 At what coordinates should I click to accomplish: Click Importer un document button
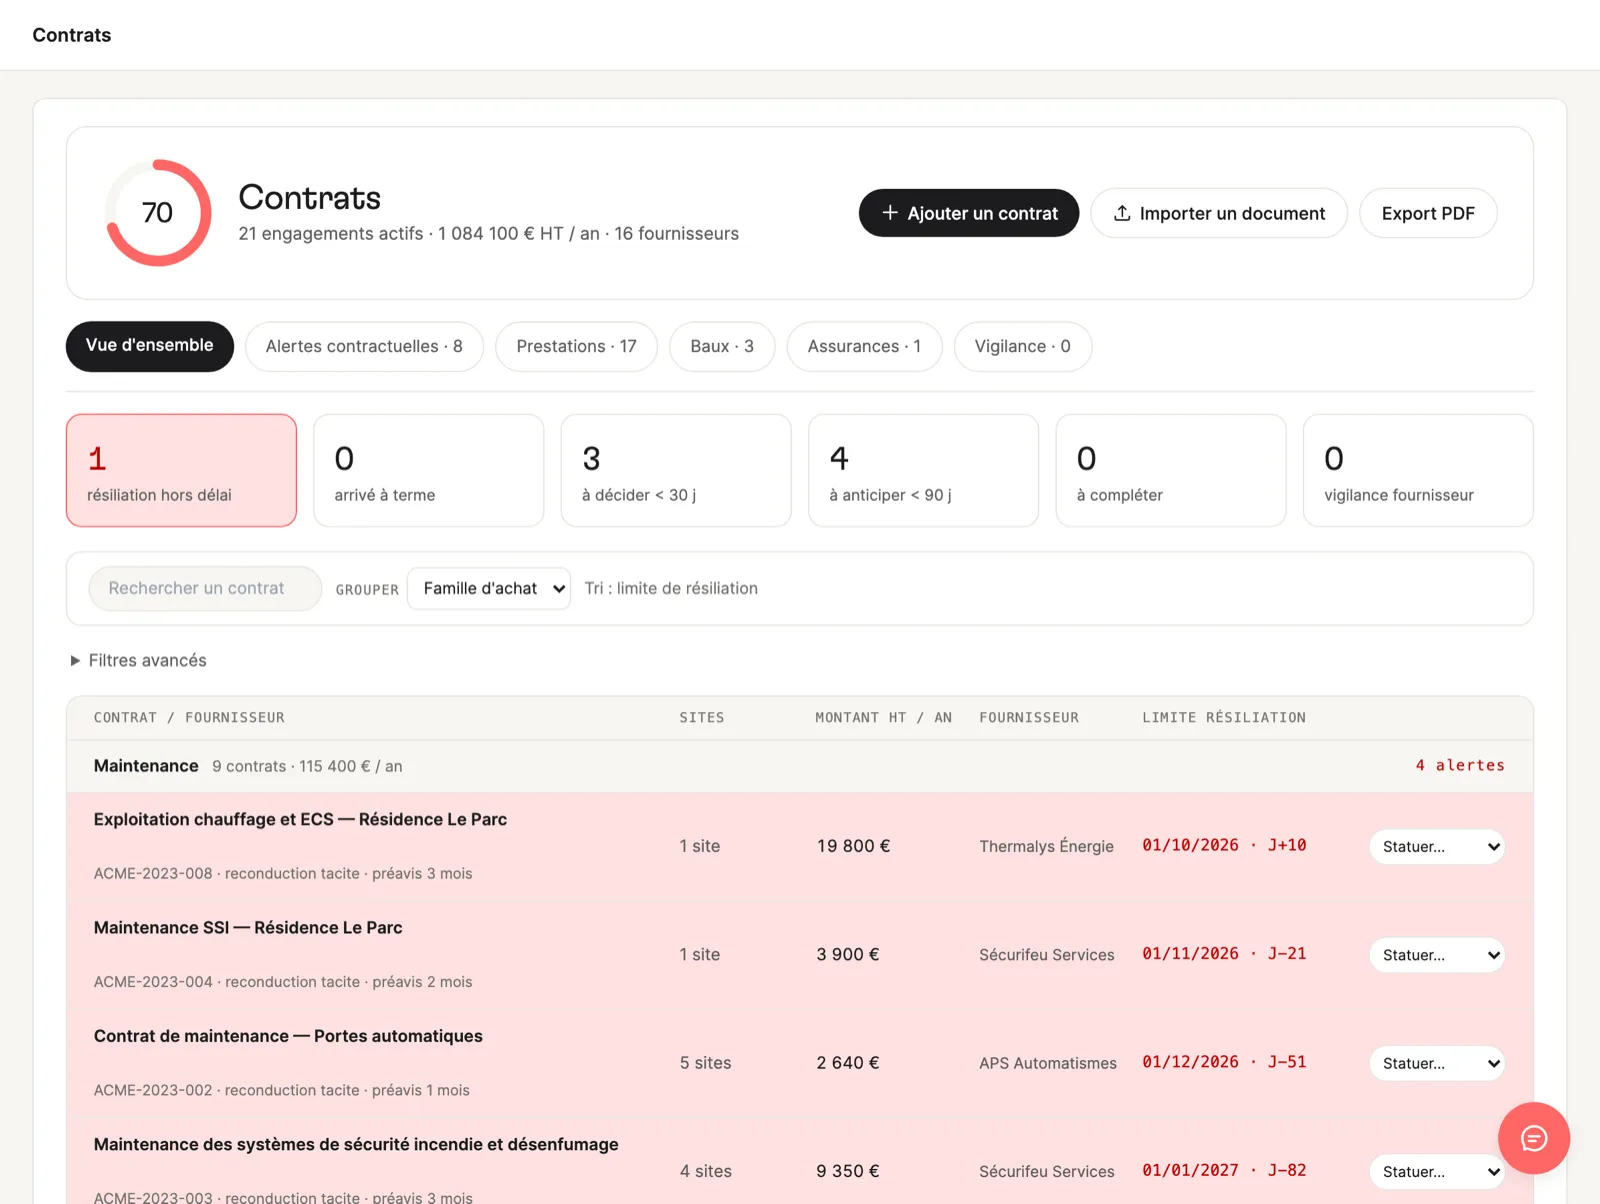[x=1218, y=213]
